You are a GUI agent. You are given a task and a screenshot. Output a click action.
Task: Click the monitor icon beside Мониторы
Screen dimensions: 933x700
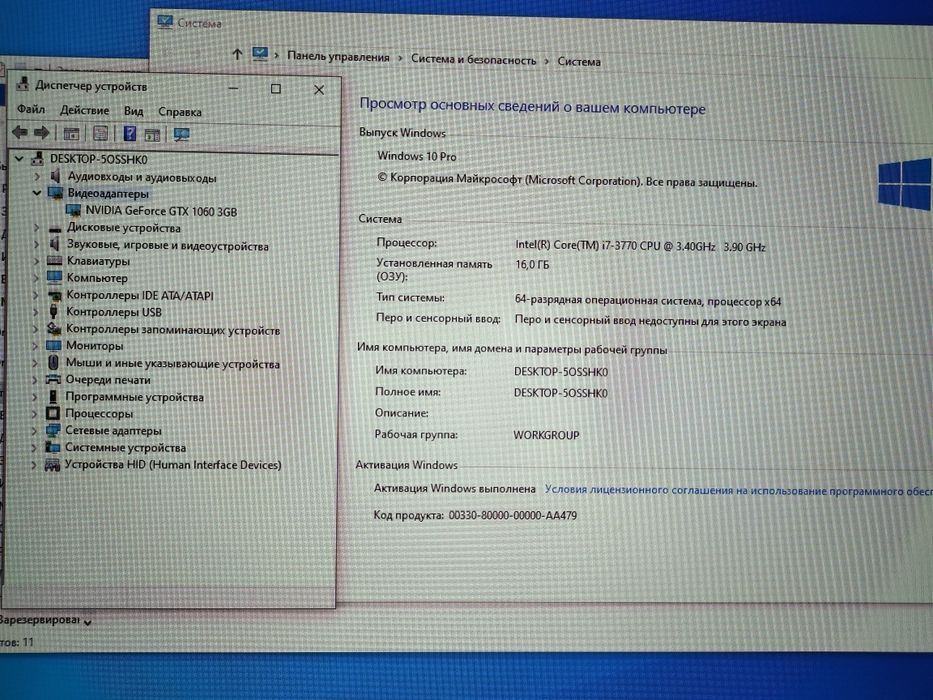pos(54,345)
